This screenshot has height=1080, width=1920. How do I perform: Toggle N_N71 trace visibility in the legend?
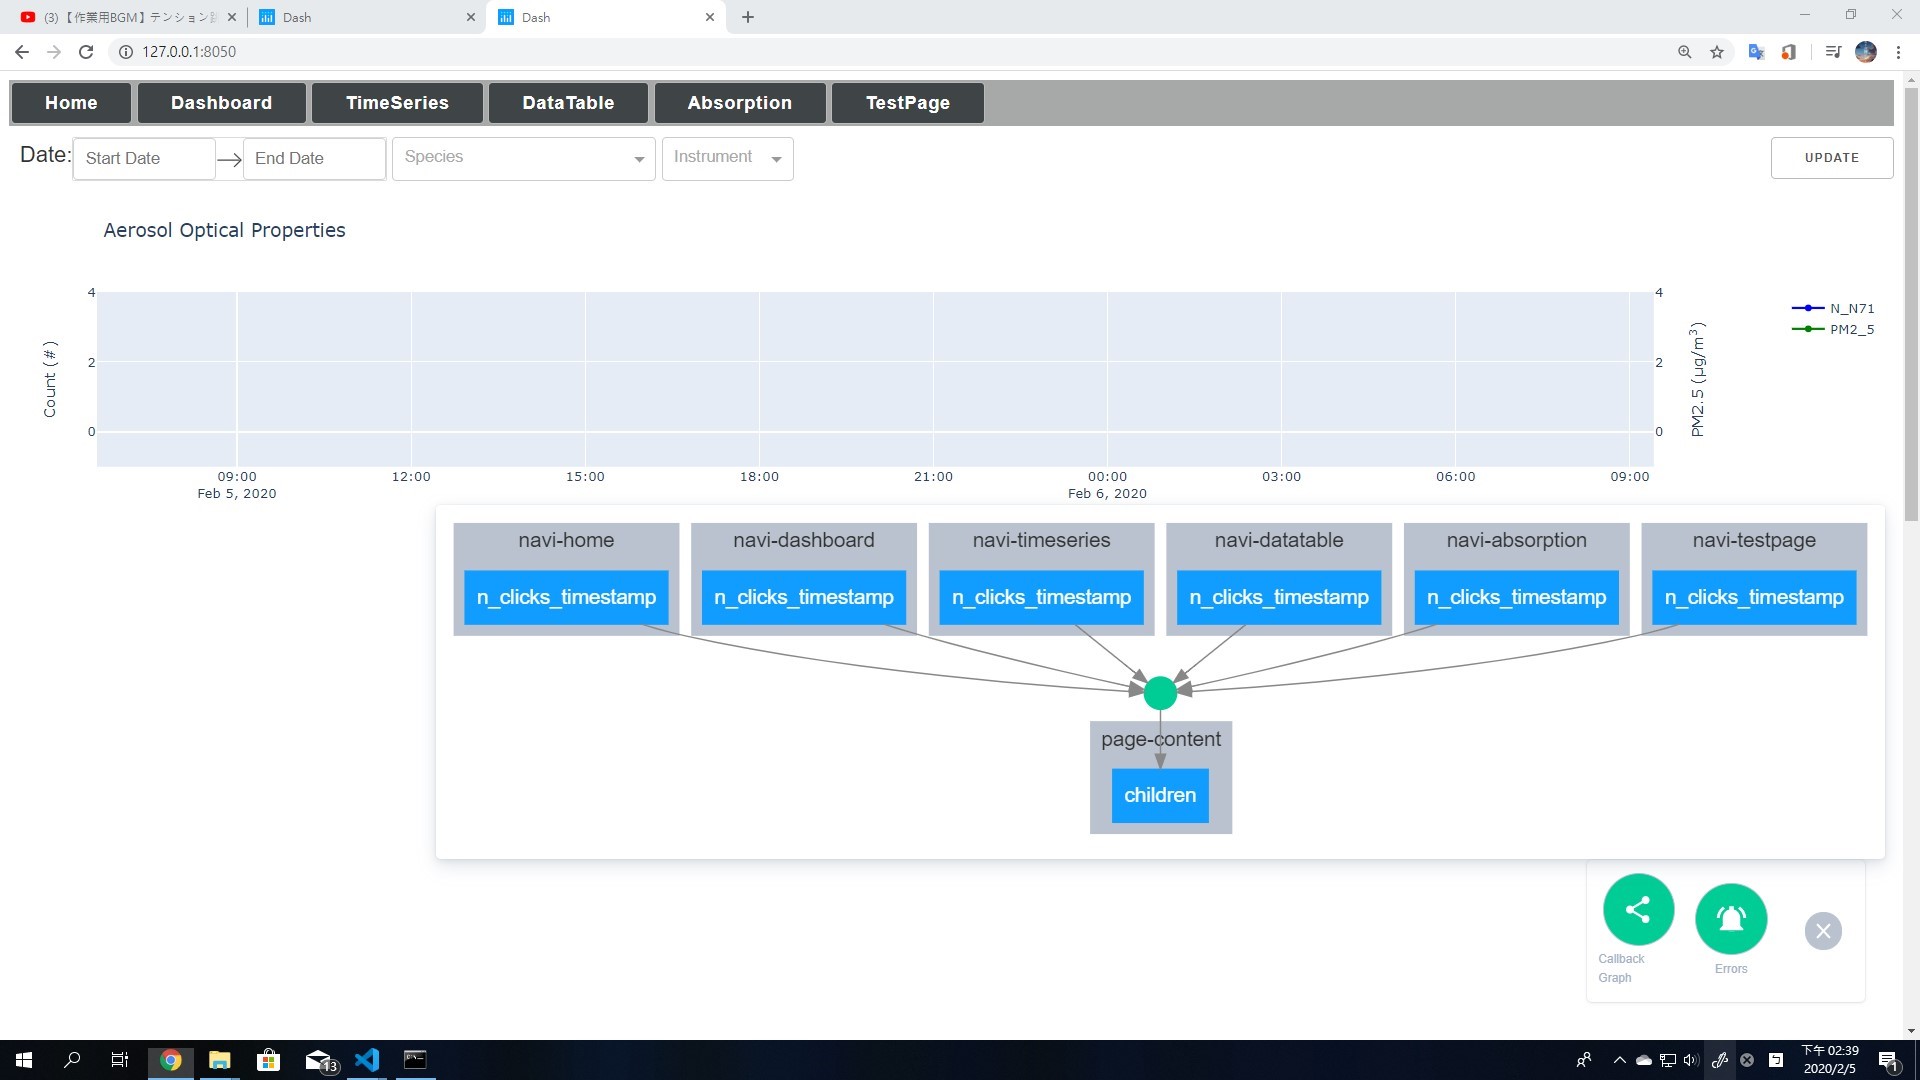(1850, 308)
